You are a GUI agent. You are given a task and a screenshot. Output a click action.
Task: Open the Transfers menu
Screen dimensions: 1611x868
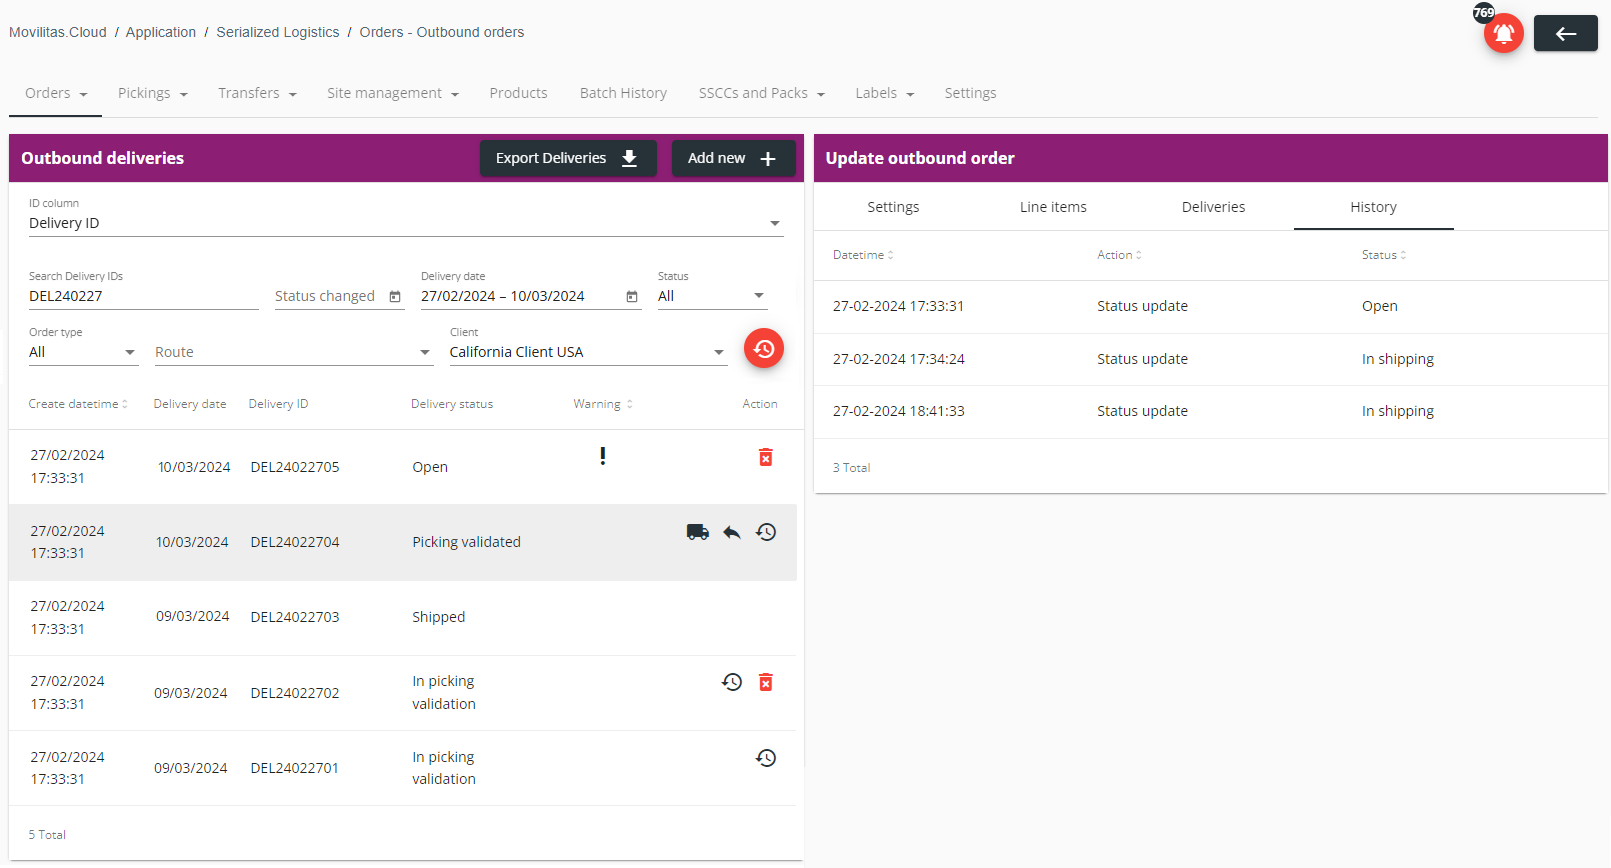click(257, 93)
